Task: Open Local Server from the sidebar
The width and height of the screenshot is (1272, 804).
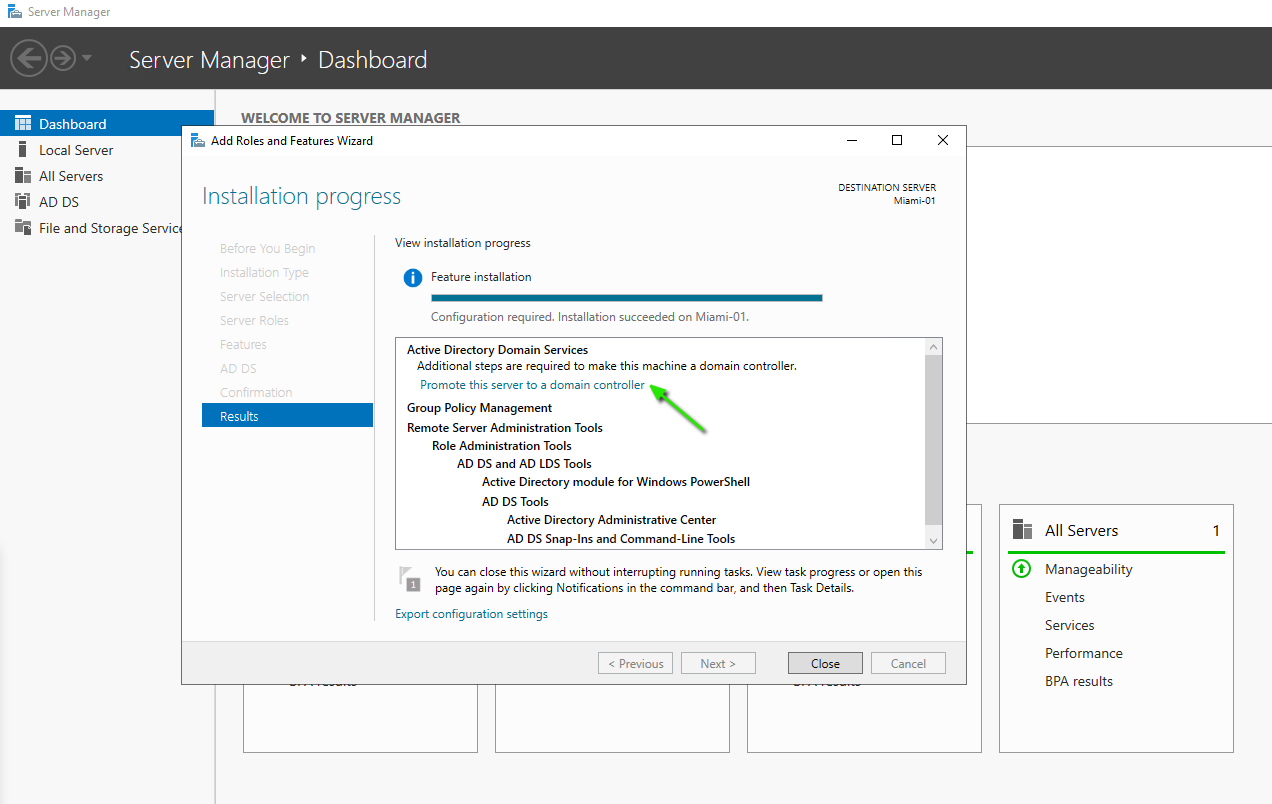Action: click(x=76, y=150)
